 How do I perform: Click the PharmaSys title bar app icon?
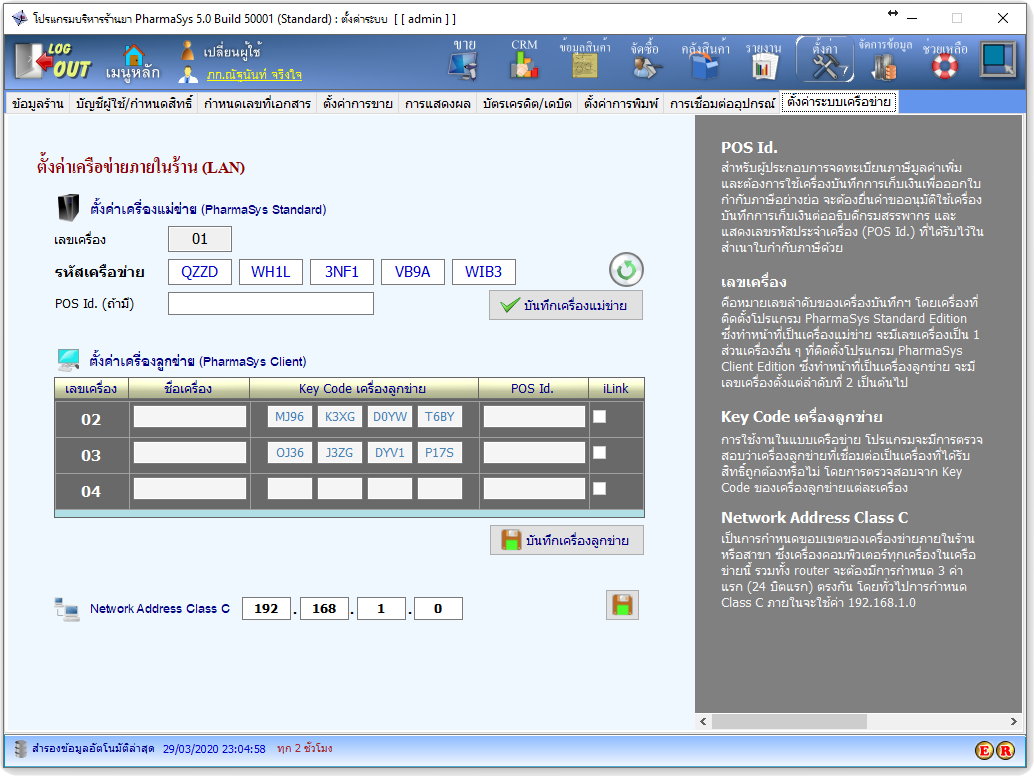coord(20,18)
